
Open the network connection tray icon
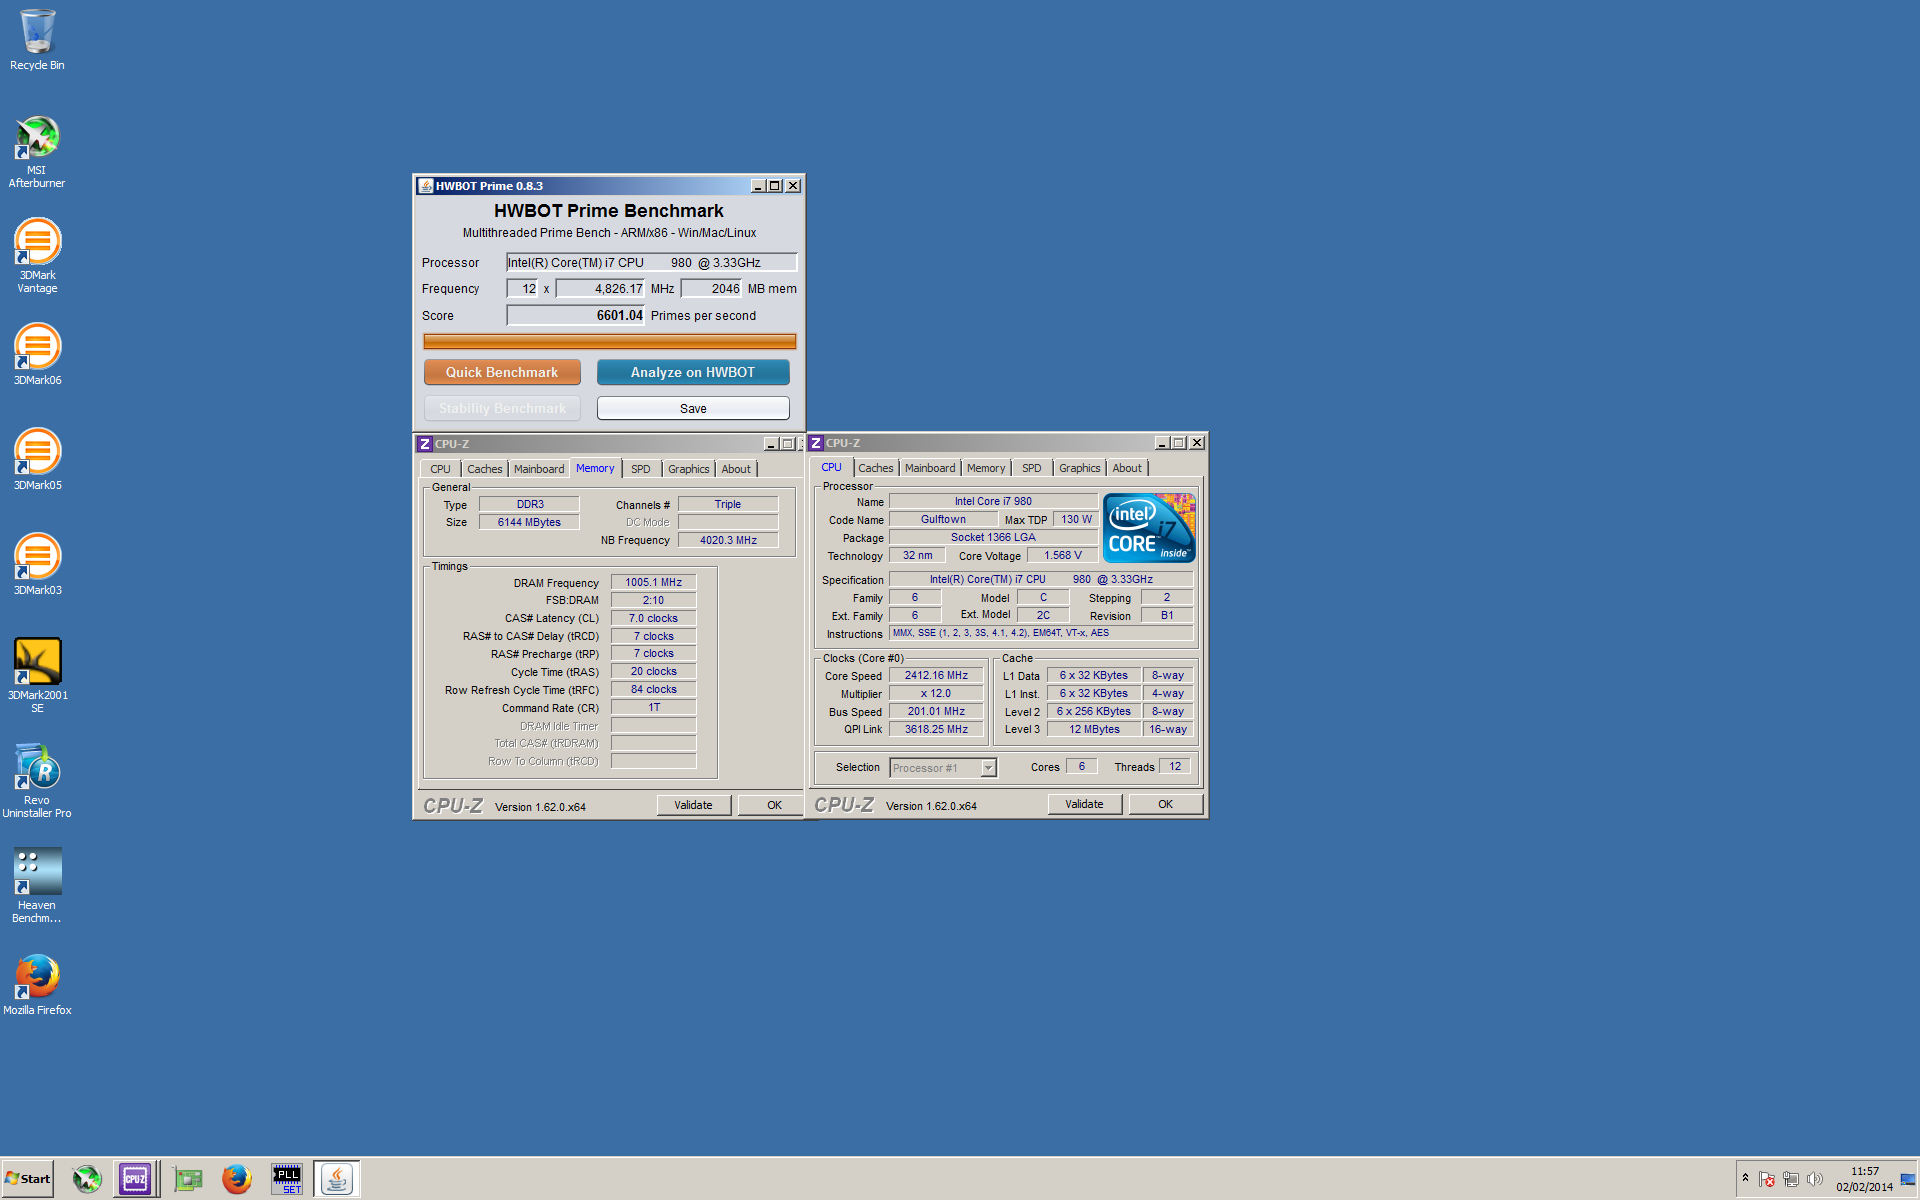click(1791, 1180)
